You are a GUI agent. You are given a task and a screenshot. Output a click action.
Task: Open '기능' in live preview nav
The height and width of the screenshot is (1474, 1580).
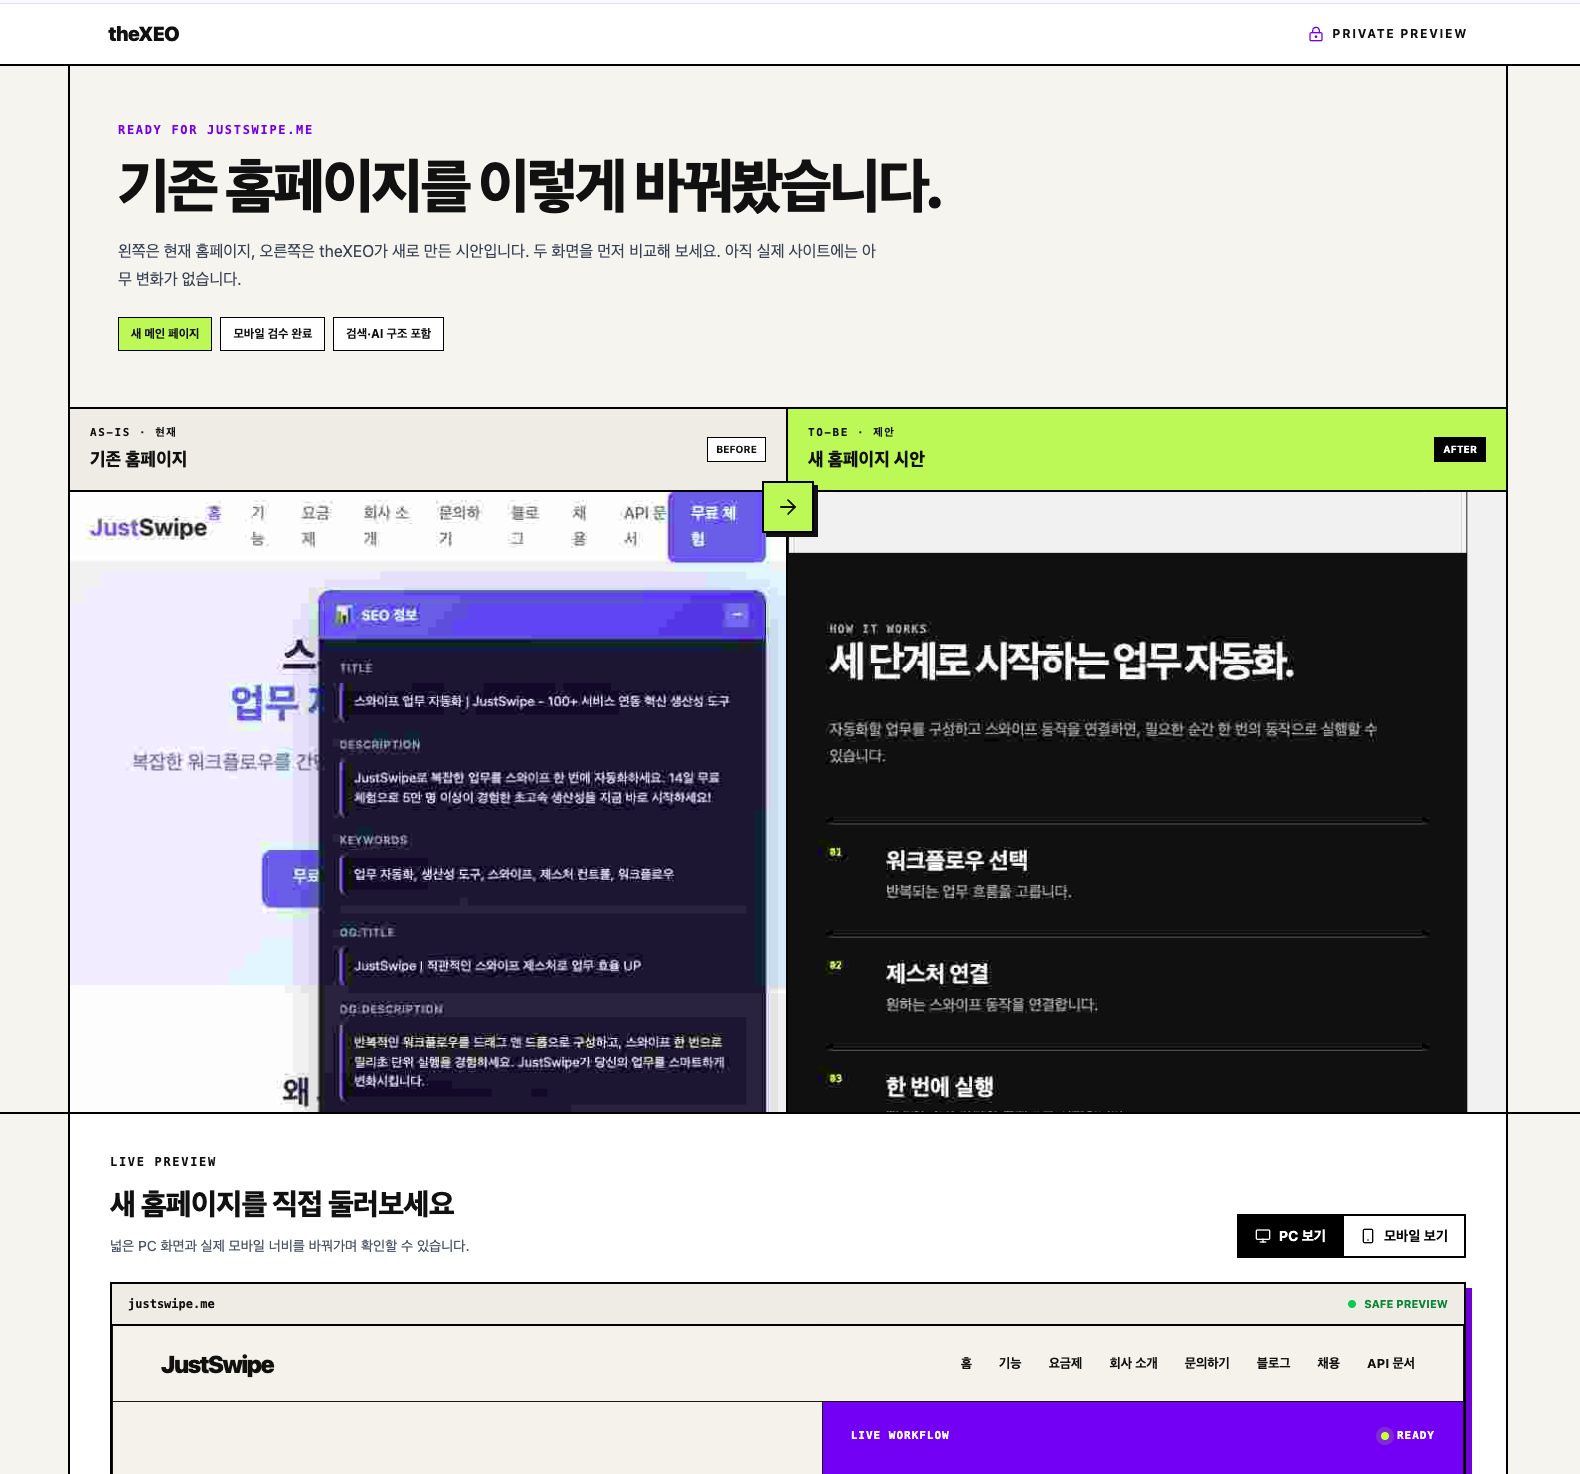point(1010,1363)
